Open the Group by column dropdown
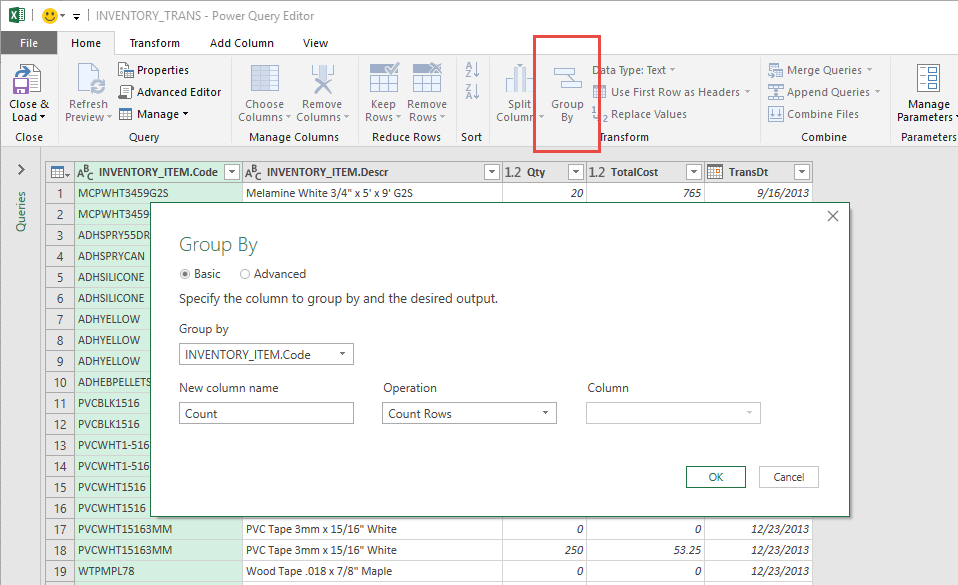This screenshot has height=585, width=958. [266, 354]
